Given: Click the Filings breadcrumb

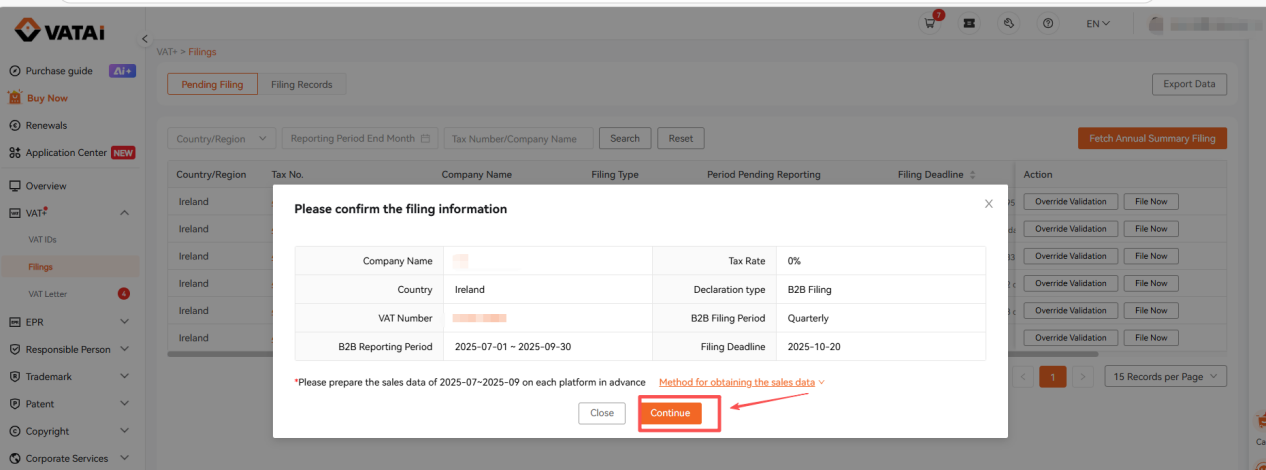Looking at the screenshot, I should 202,52.
